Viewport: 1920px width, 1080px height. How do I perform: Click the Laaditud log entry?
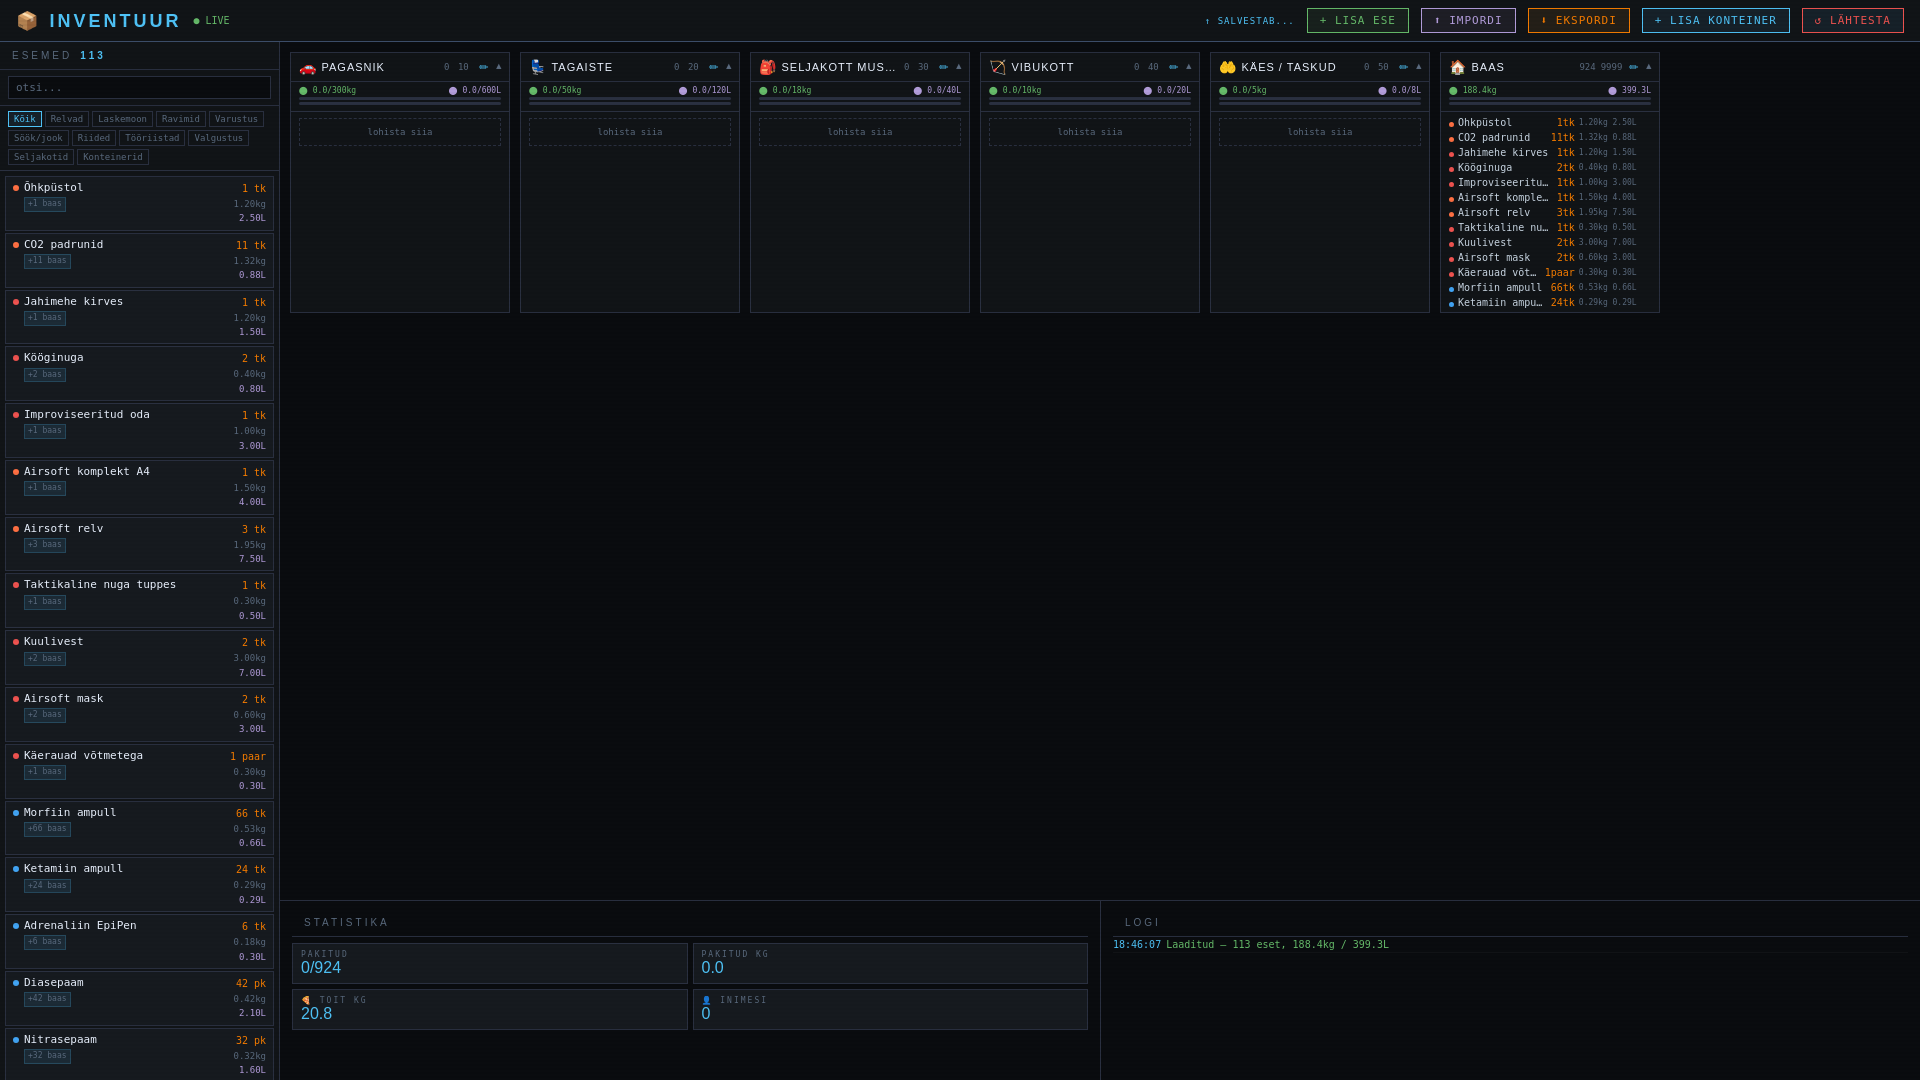tap(1510, 945)
